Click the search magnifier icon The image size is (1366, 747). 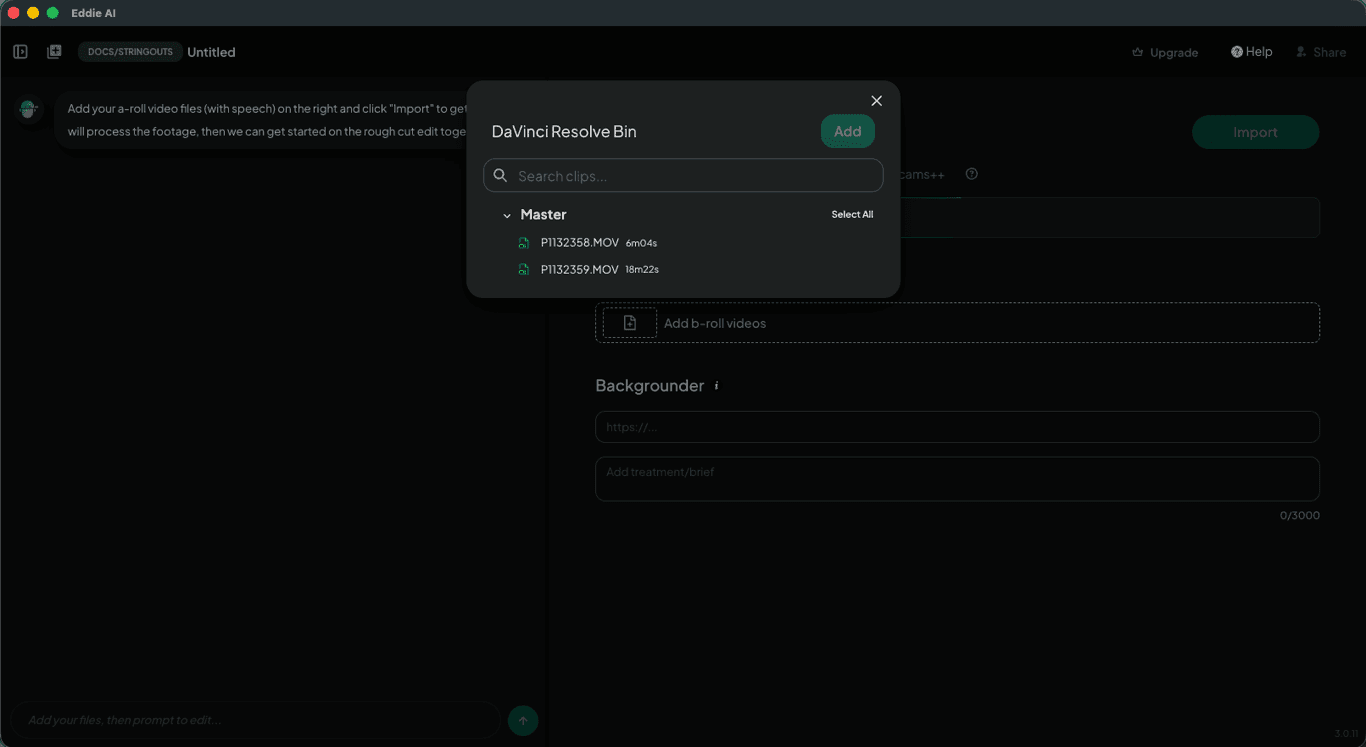pos(500,175)
